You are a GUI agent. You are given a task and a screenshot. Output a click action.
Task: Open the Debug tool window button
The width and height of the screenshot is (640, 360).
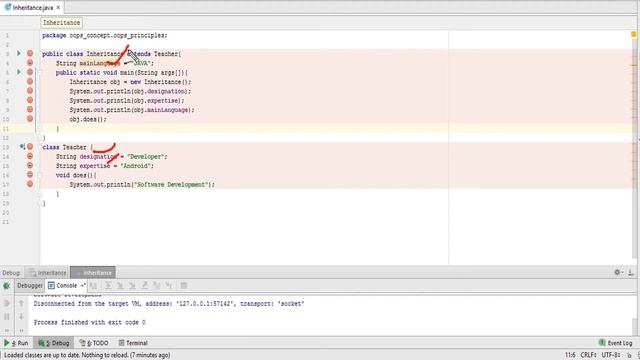click(54, 343)
